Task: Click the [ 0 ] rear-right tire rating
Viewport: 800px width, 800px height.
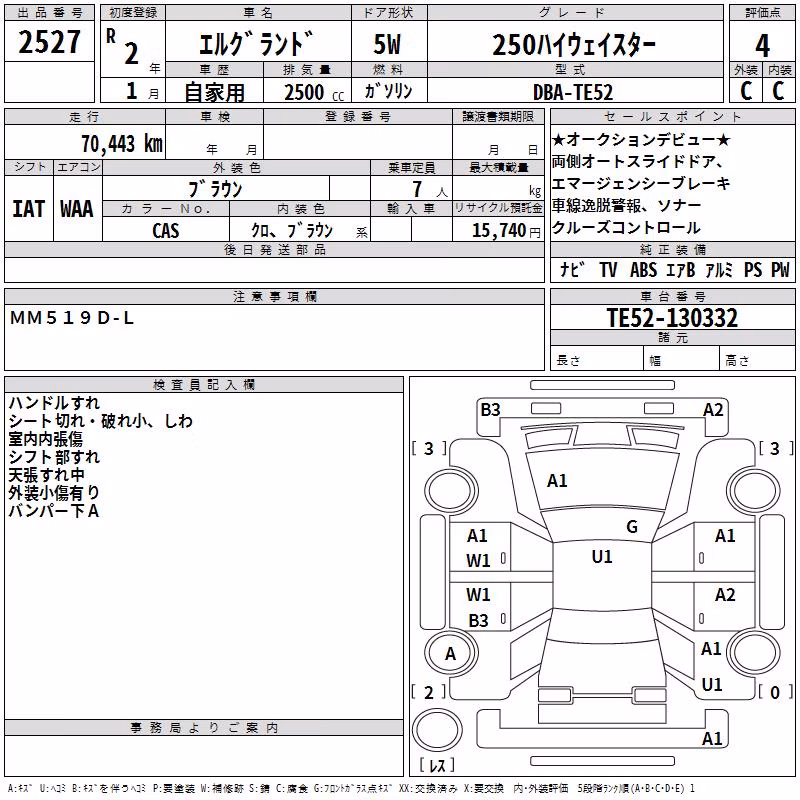Action: [775, 692]
